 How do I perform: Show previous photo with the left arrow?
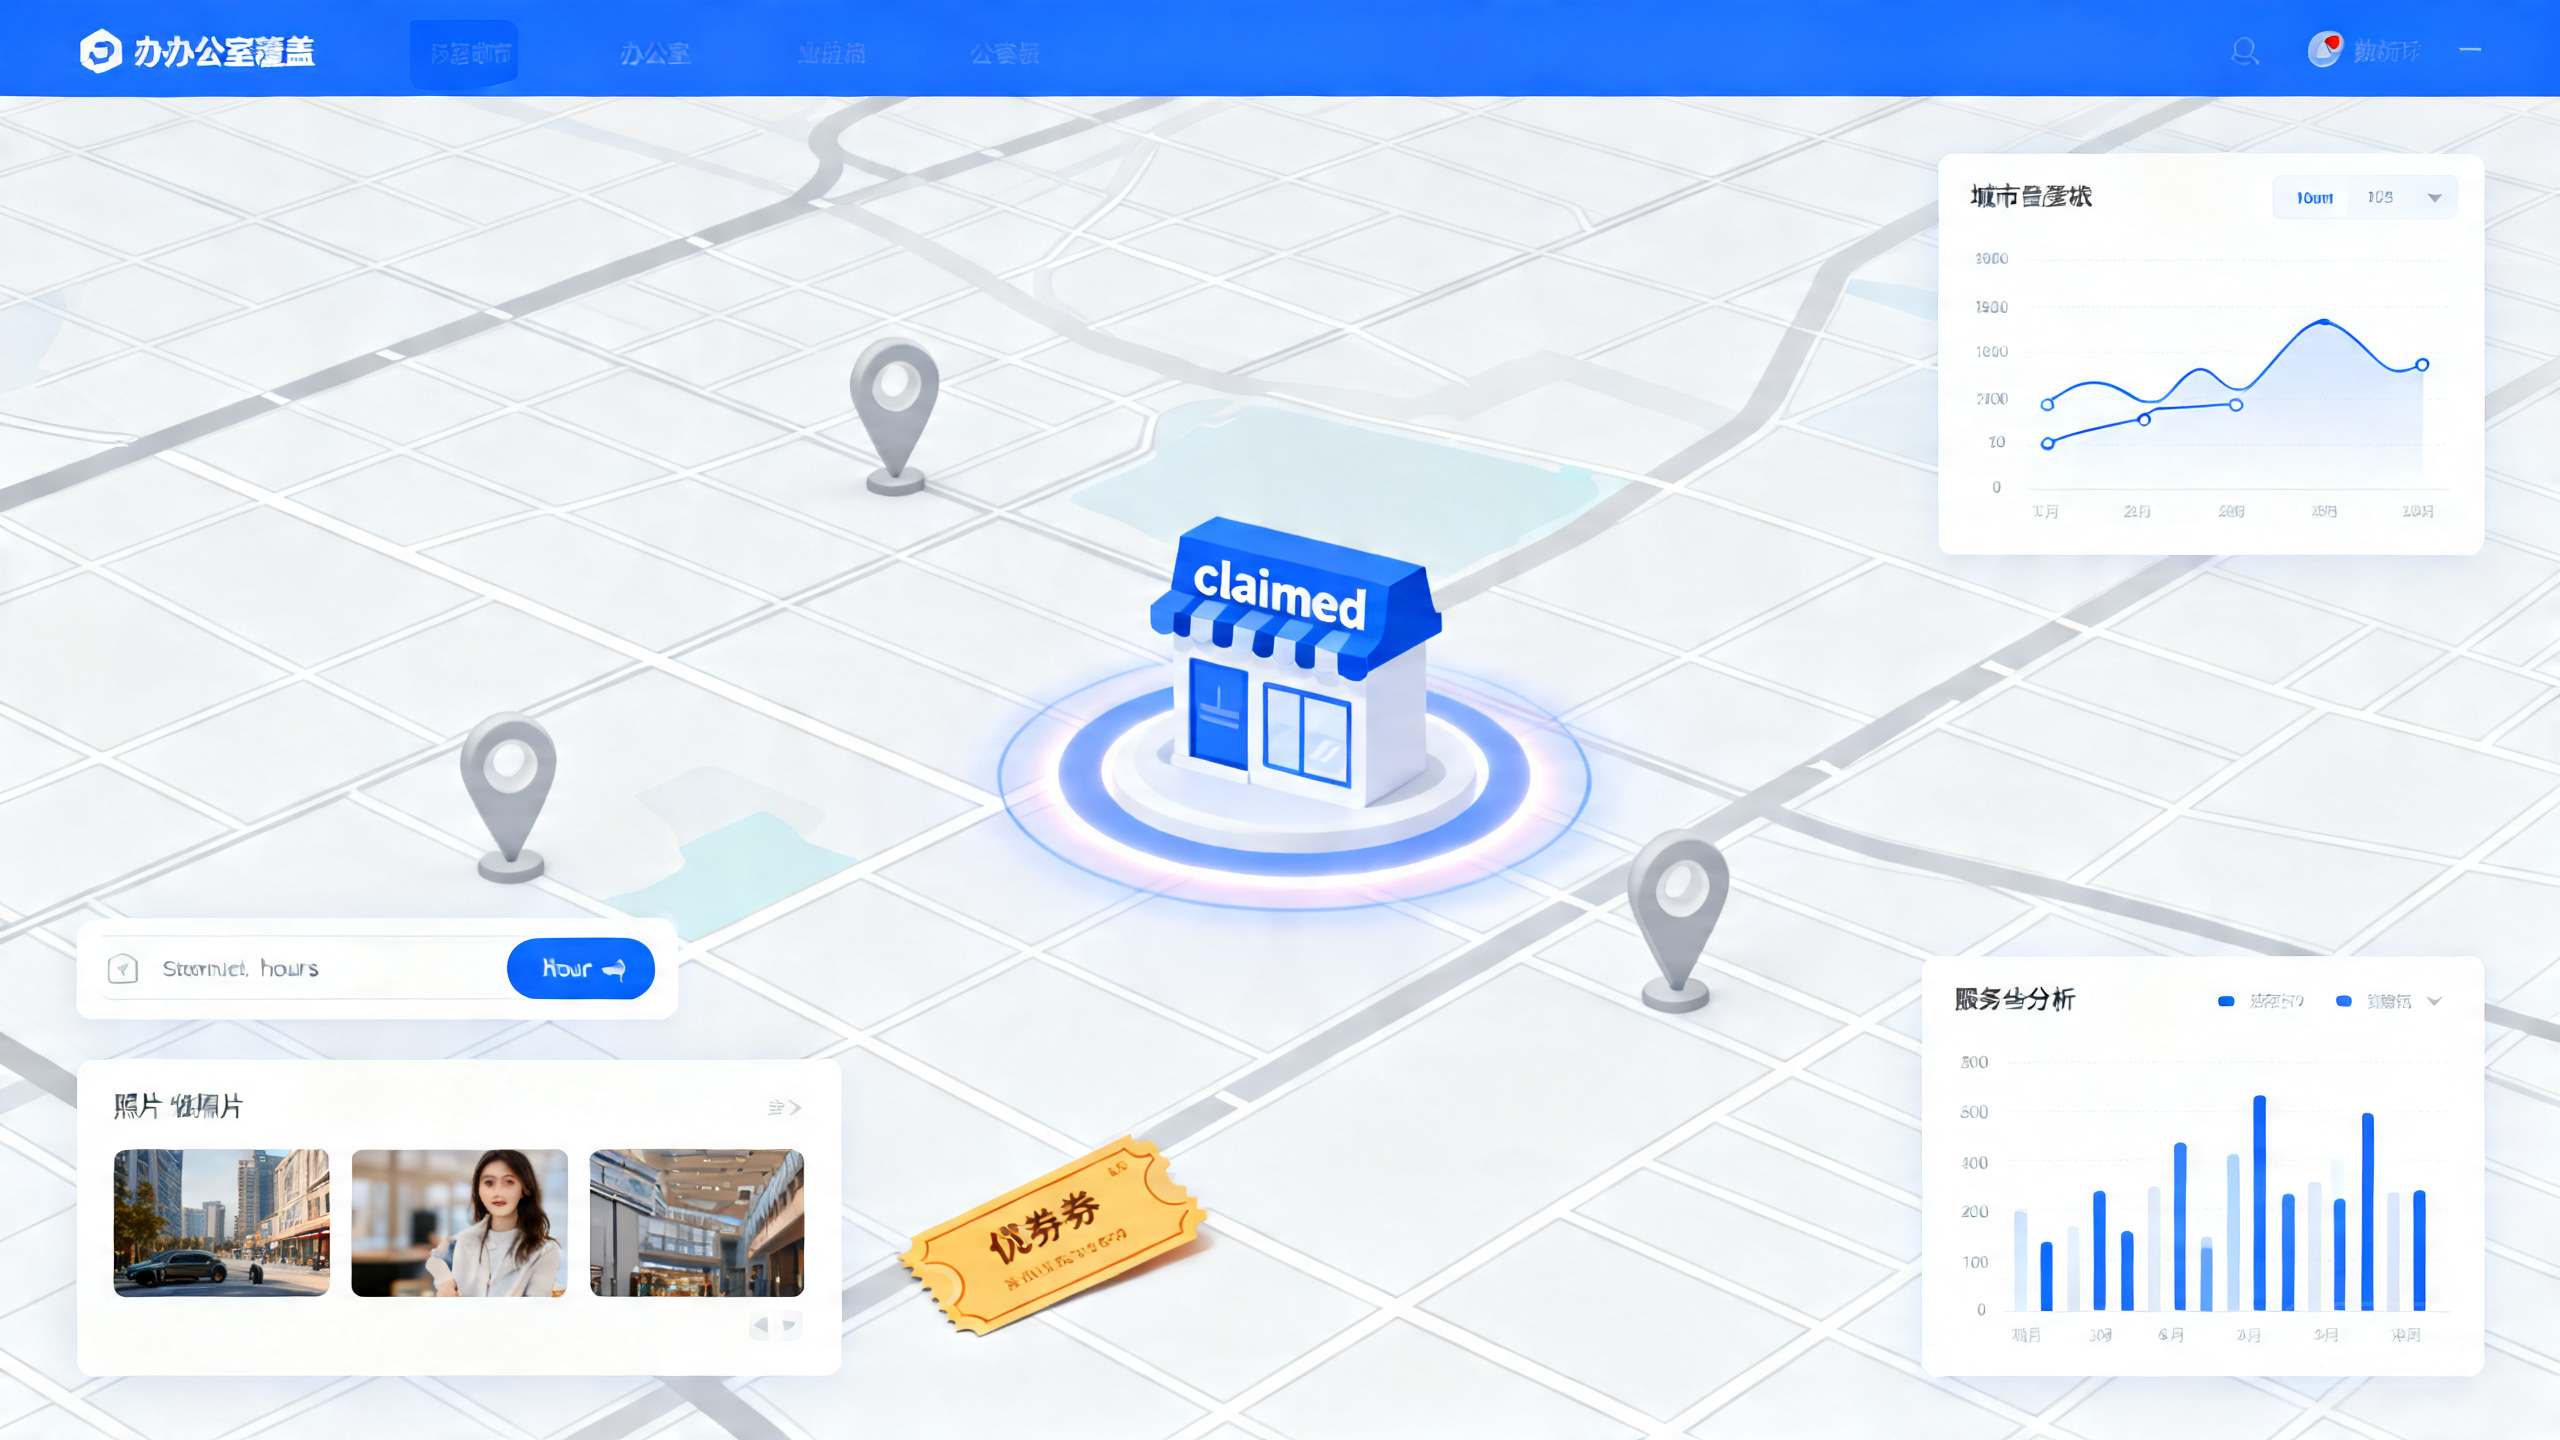(761, 1325)
